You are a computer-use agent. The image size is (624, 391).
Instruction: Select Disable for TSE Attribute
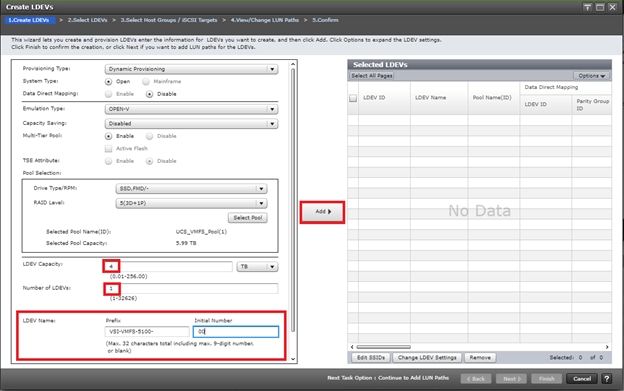coord(149,161)
